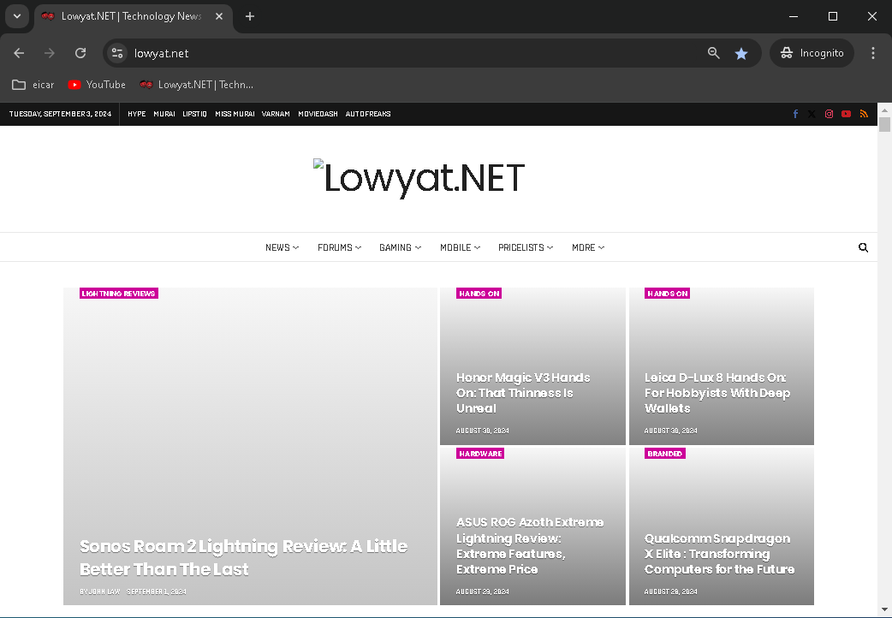The height and width of the screenshot is (618, 892).
Task: Open Honor Magic V3 Hands On article
Action: (523, 393)
